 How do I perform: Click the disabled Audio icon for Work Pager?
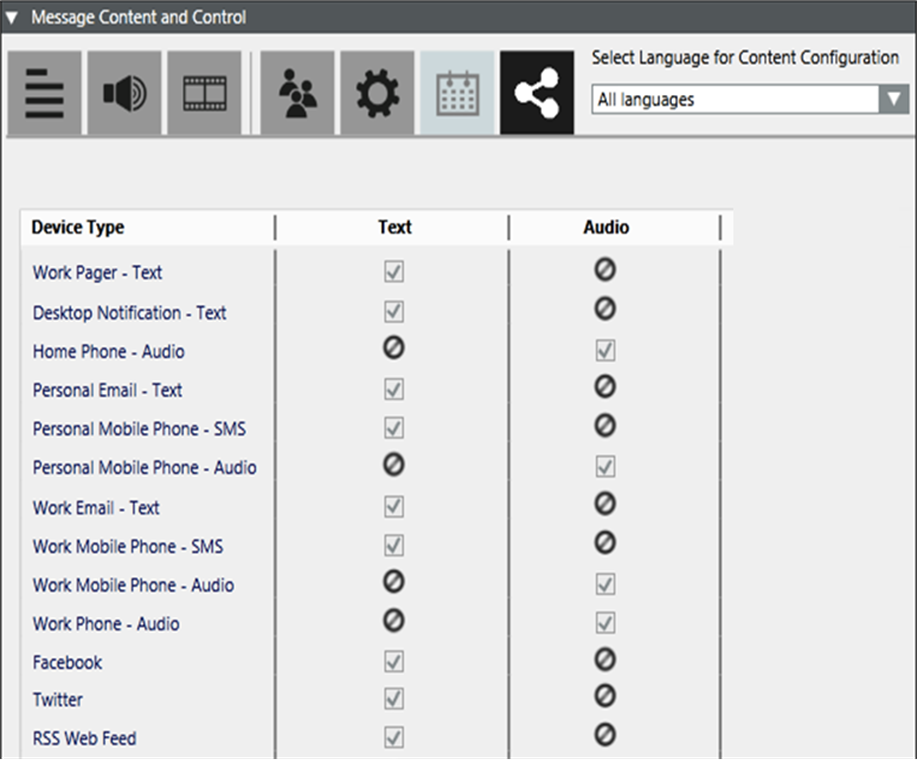point(605,270)
